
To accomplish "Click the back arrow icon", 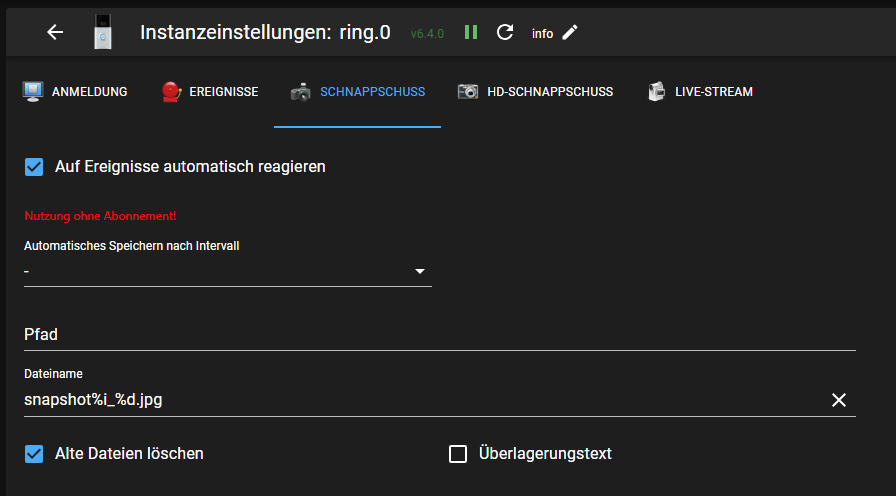I will pyautogui.click(x=55, y=32).
